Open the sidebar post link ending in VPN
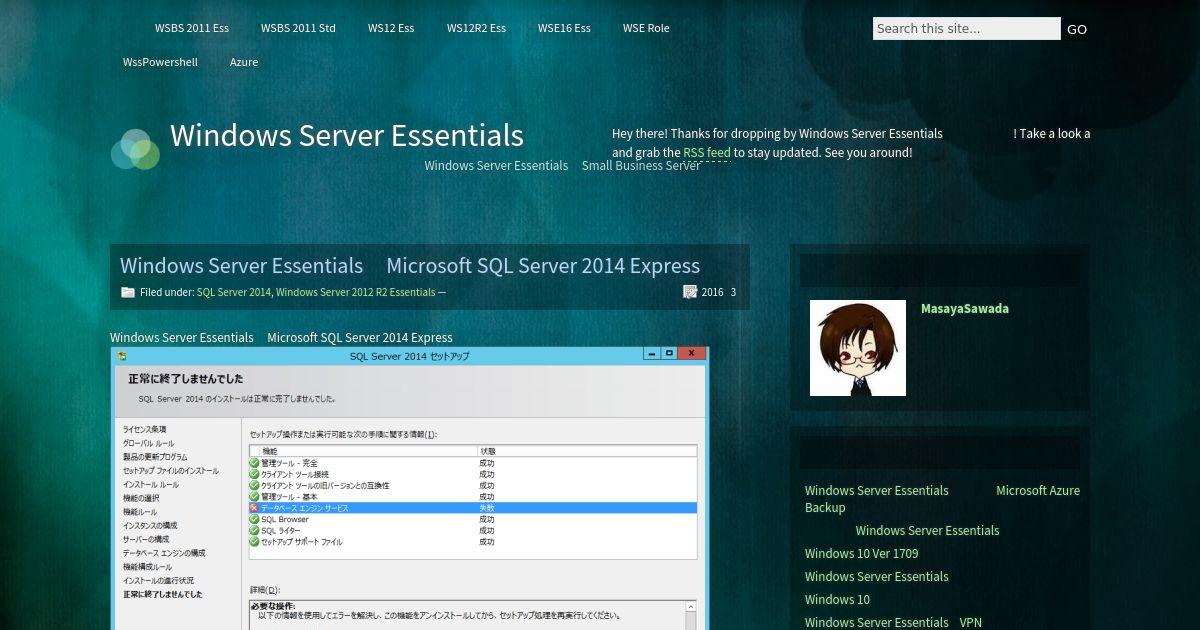 click(x=894, y=622)
